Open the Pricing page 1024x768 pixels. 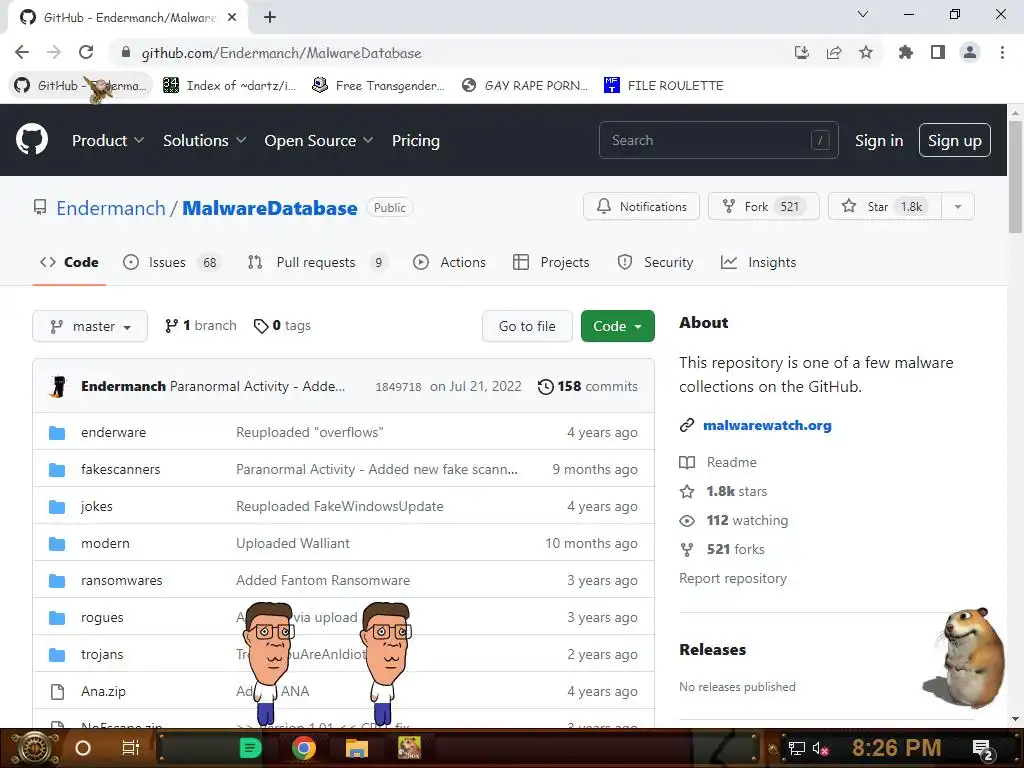pos(415,140)
